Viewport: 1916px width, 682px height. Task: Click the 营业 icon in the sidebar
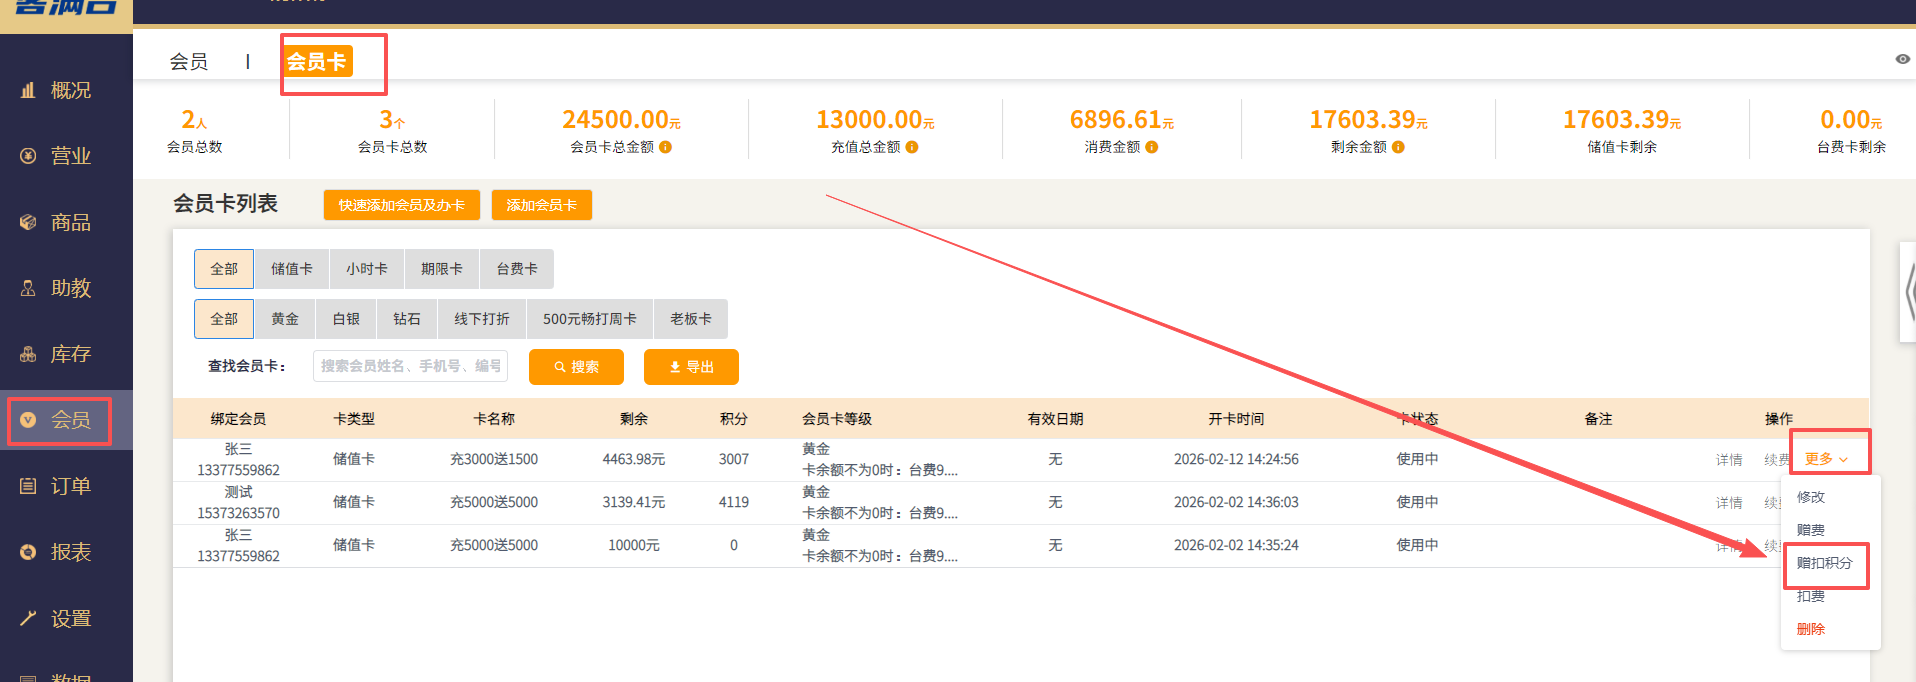coord(28,156)
